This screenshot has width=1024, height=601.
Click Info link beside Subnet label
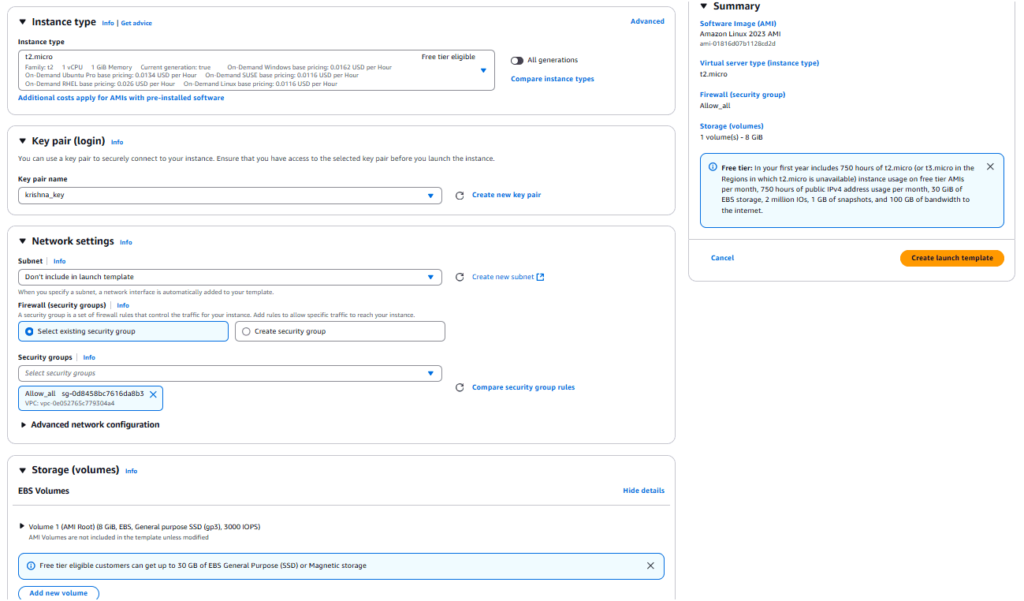[59, 261]
